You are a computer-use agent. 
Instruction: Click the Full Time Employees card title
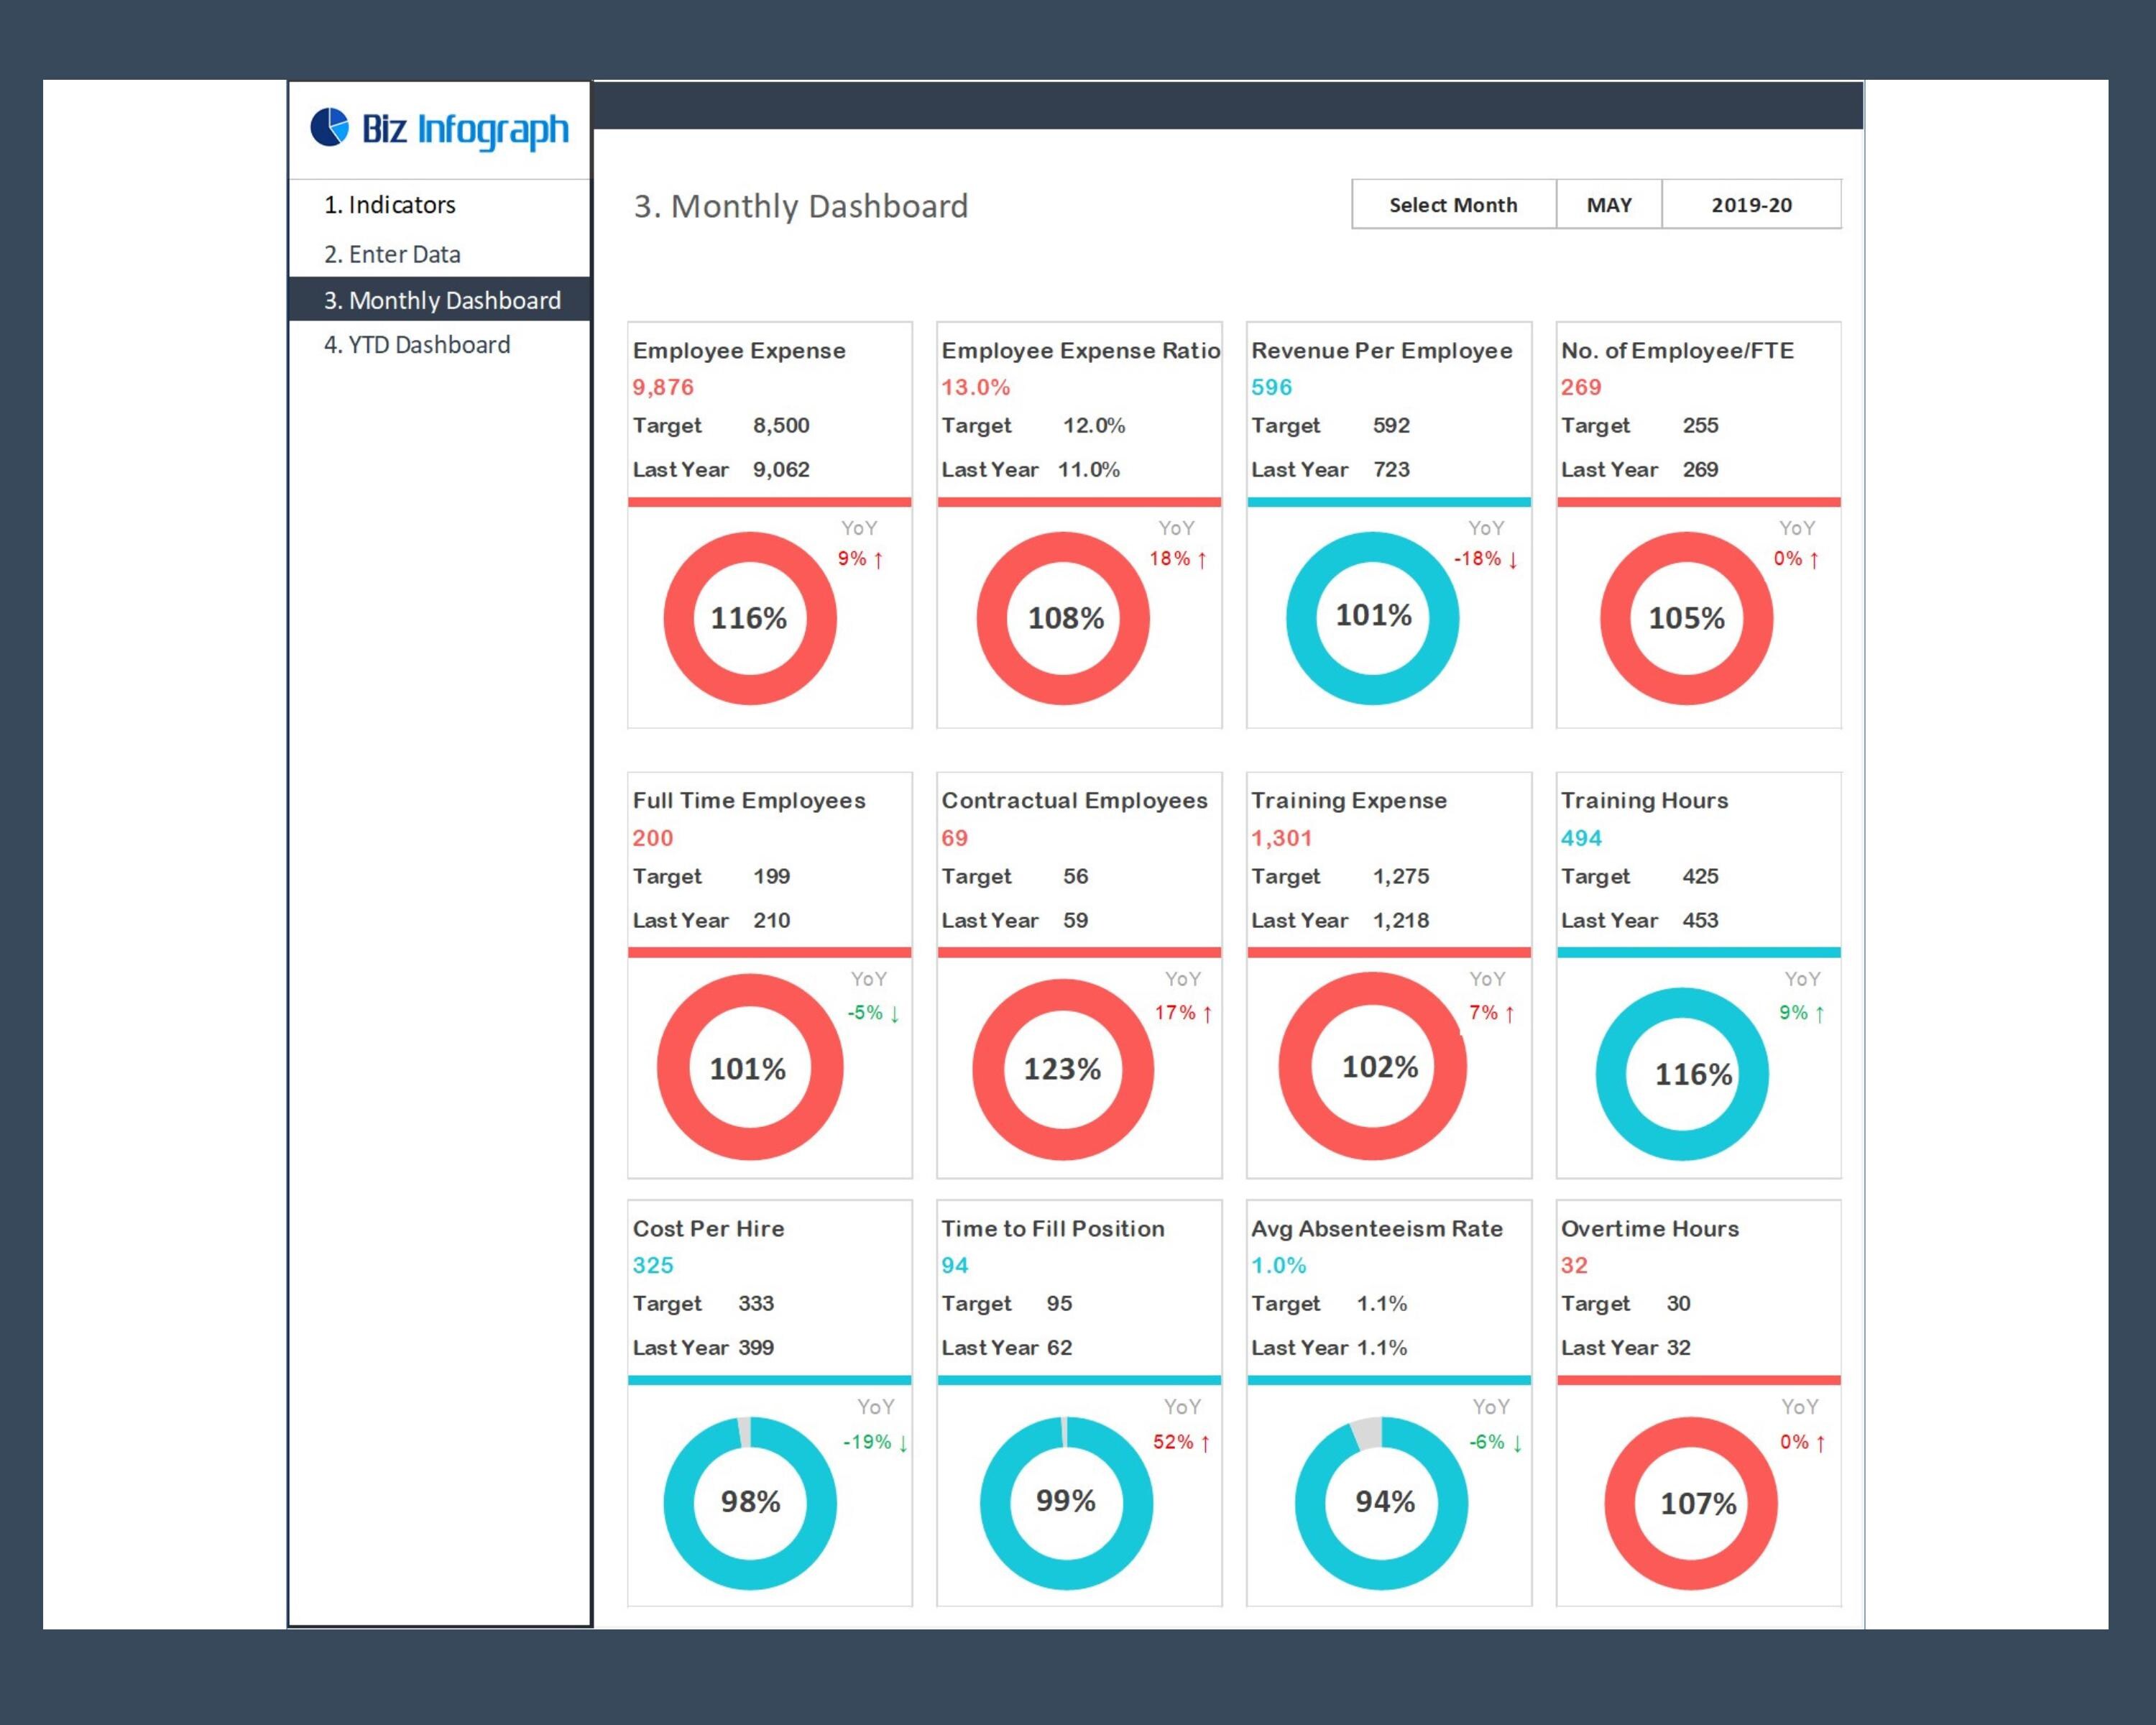[x=749, y=800]
